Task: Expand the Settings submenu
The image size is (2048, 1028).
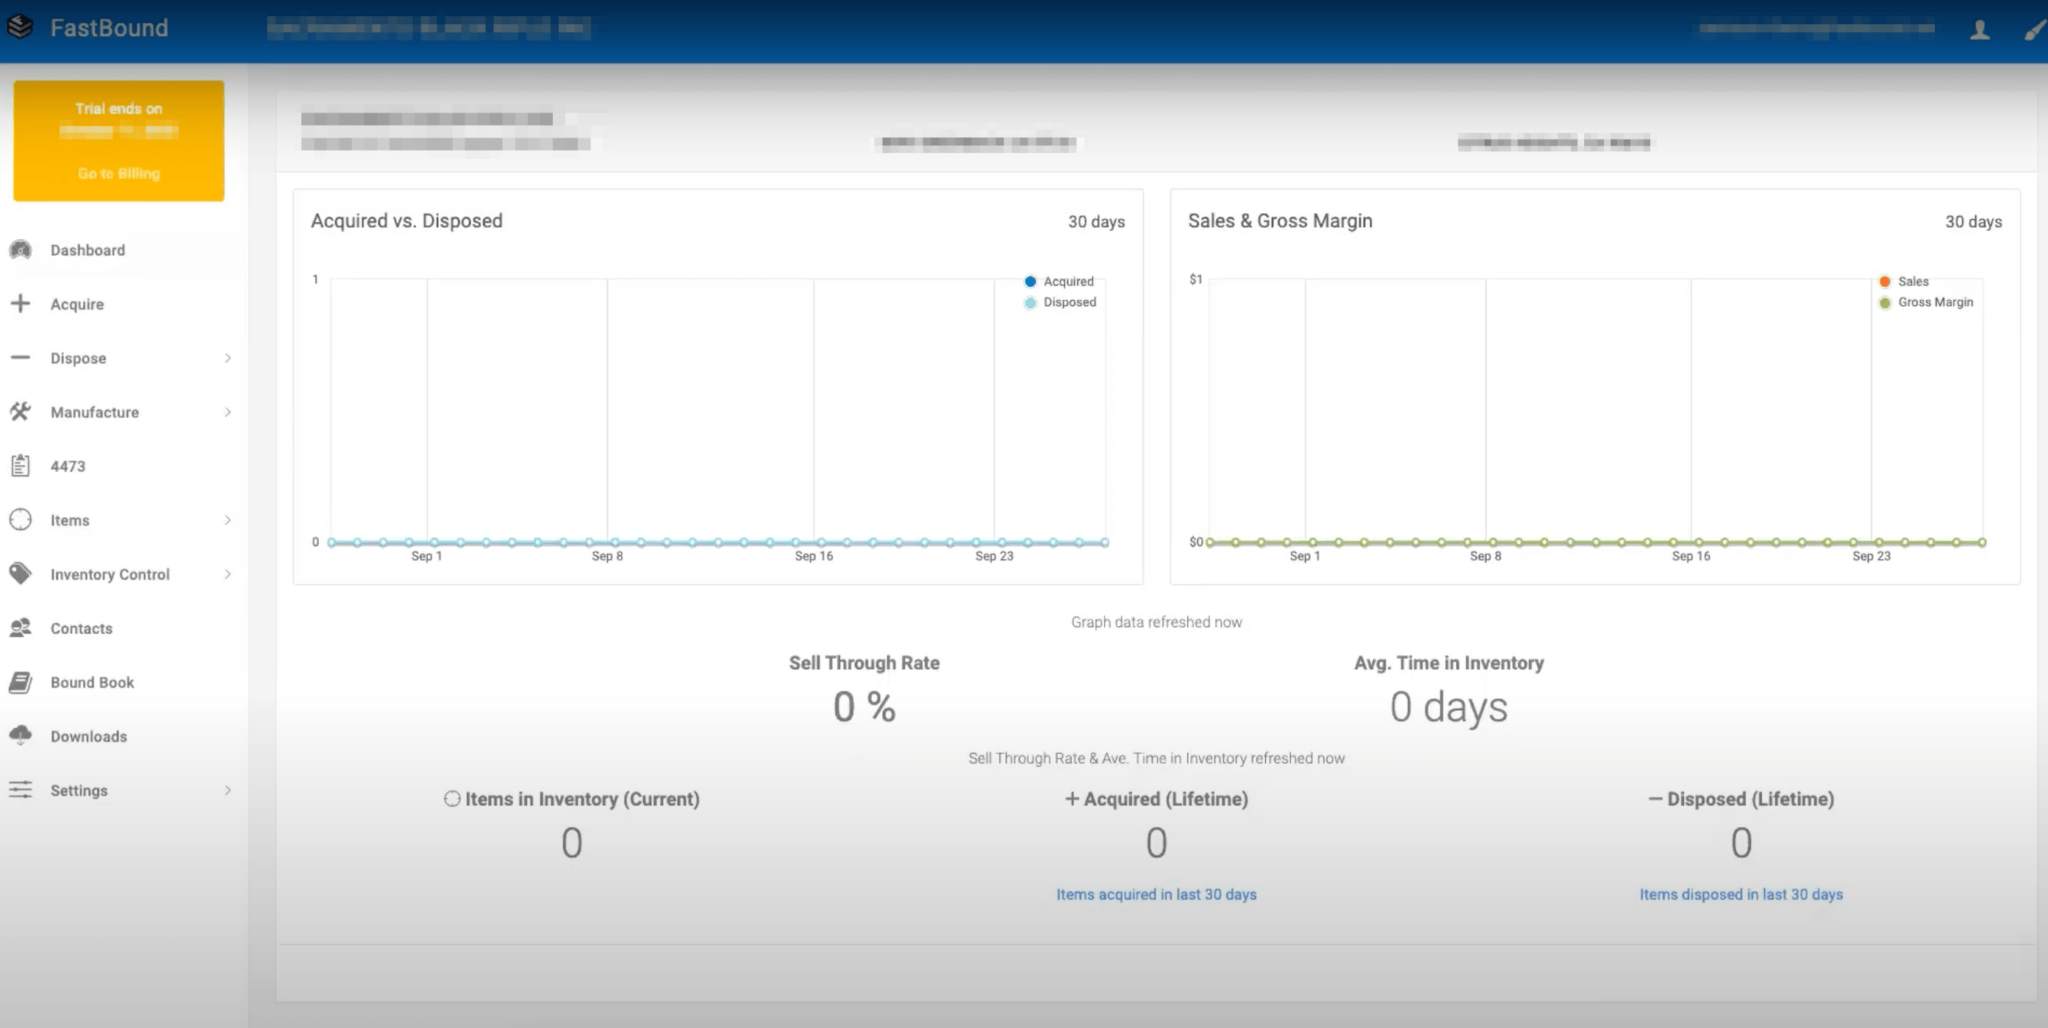Action: pyautogui.click(x=229, y=790)
